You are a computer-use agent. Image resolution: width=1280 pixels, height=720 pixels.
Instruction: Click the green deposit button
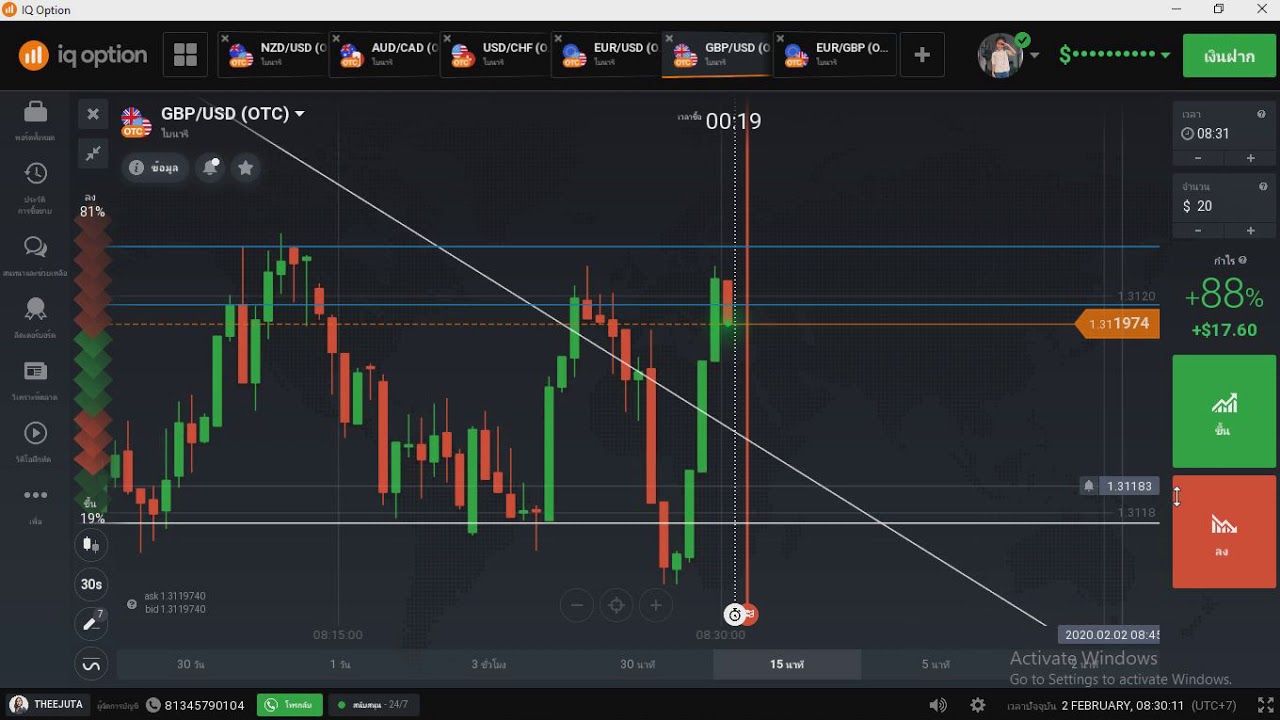pyautogui.click(x=1229, y=56)
